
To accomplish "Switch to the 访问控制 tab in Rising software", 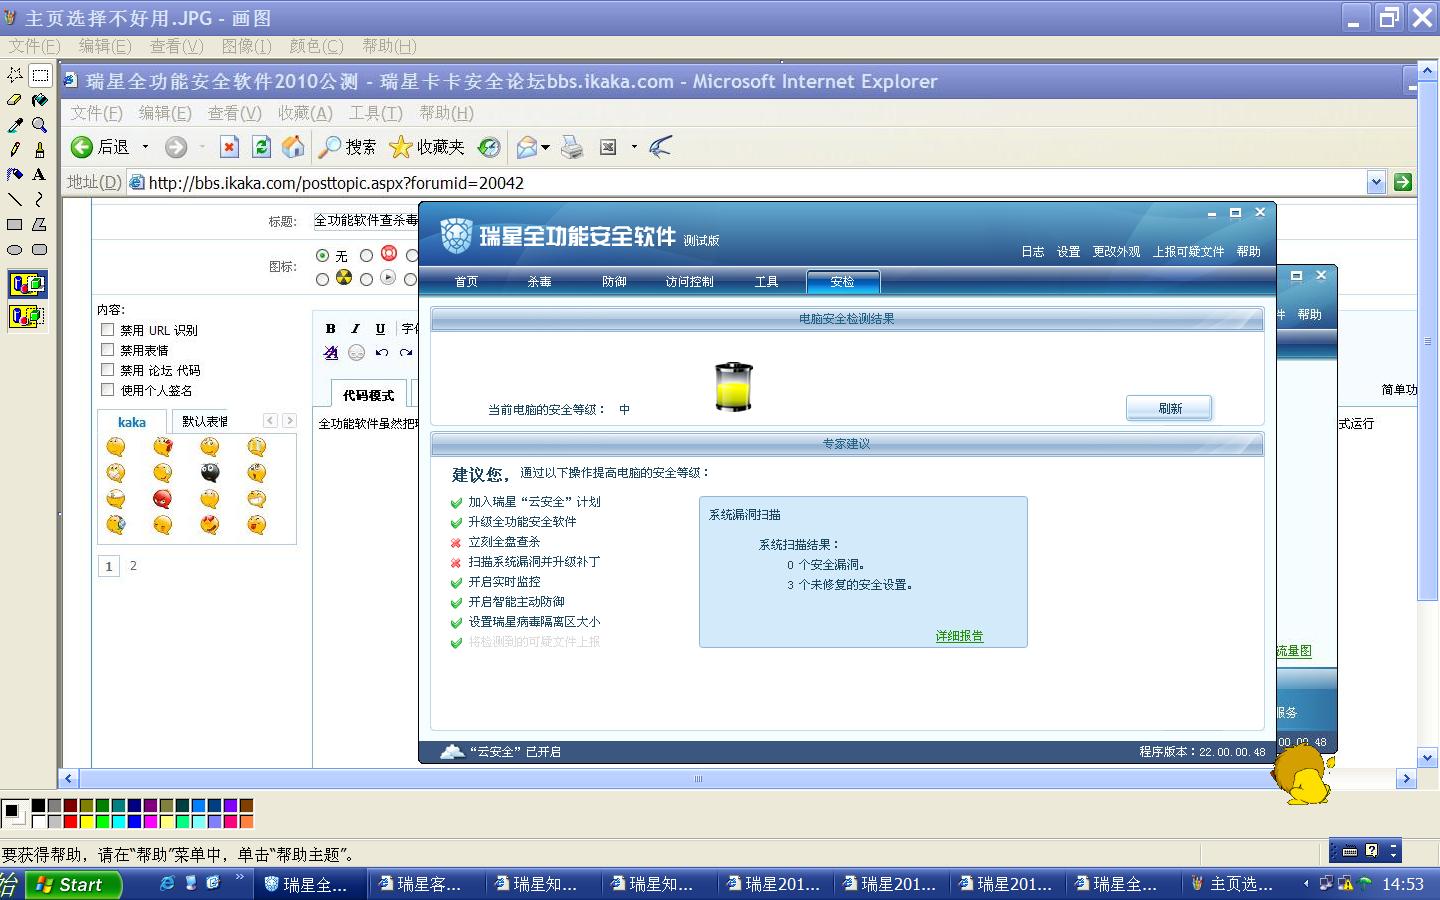I will click(689, 282).
